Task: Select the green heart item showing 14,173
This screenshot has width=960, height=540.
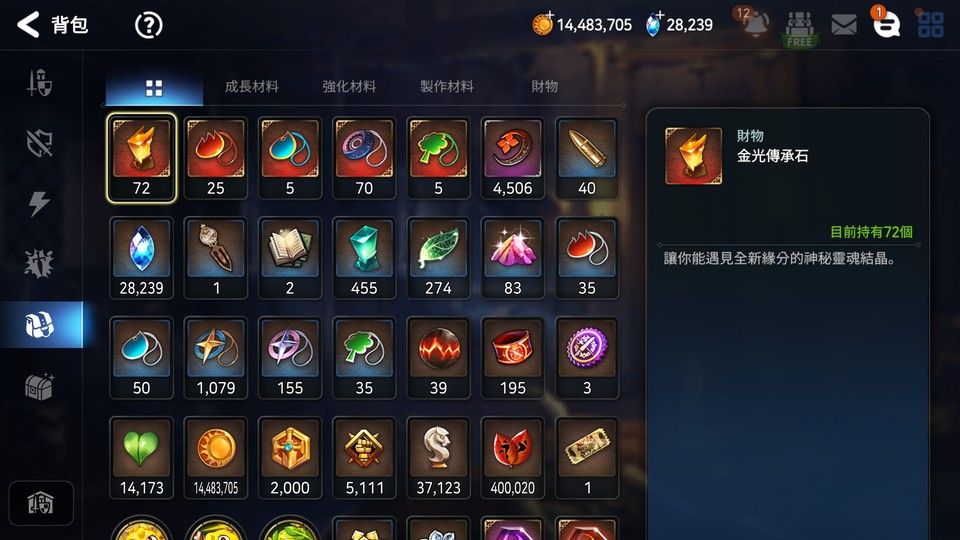Action: point(141,457)
